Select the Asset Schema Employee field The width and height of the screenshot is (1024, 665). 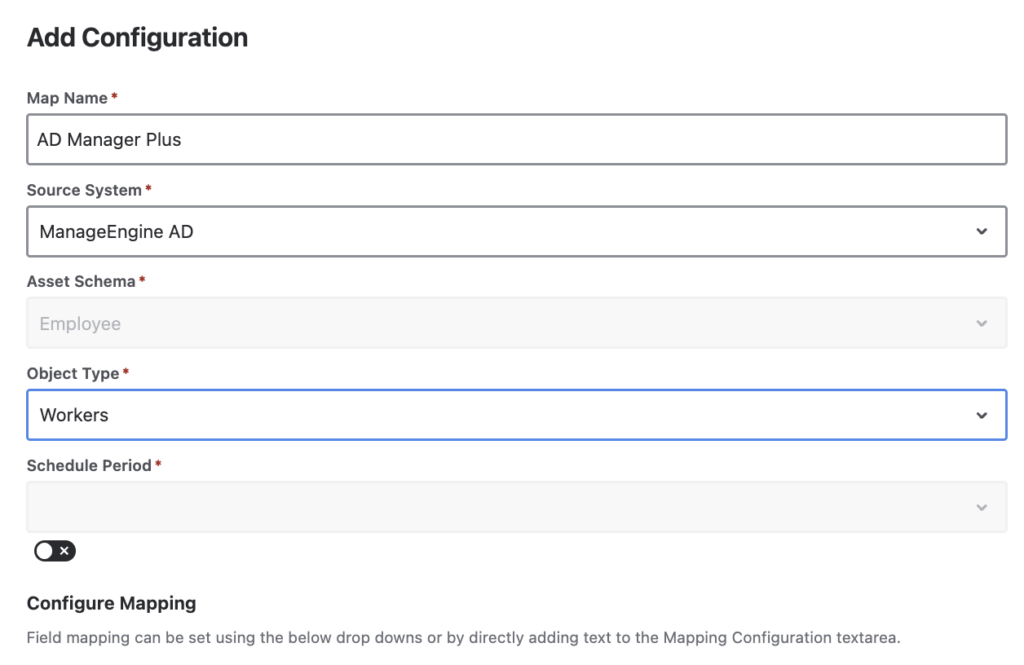click(x=500, y=324)
